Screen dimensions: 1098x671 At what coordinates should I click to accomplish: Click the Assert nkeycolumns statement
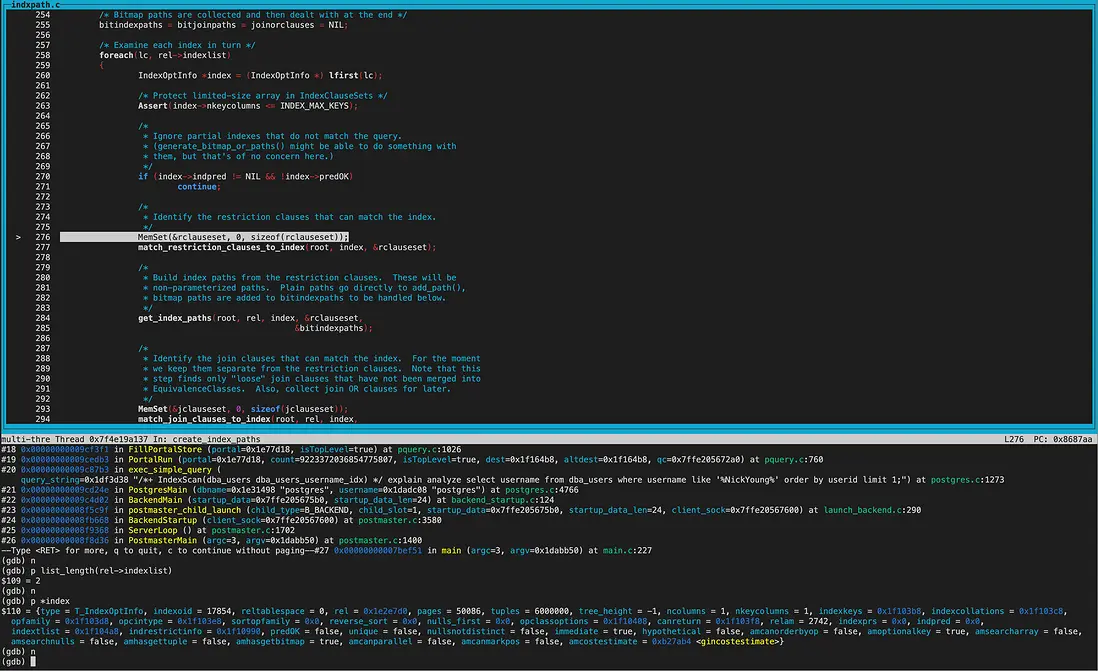coord(246,106)
